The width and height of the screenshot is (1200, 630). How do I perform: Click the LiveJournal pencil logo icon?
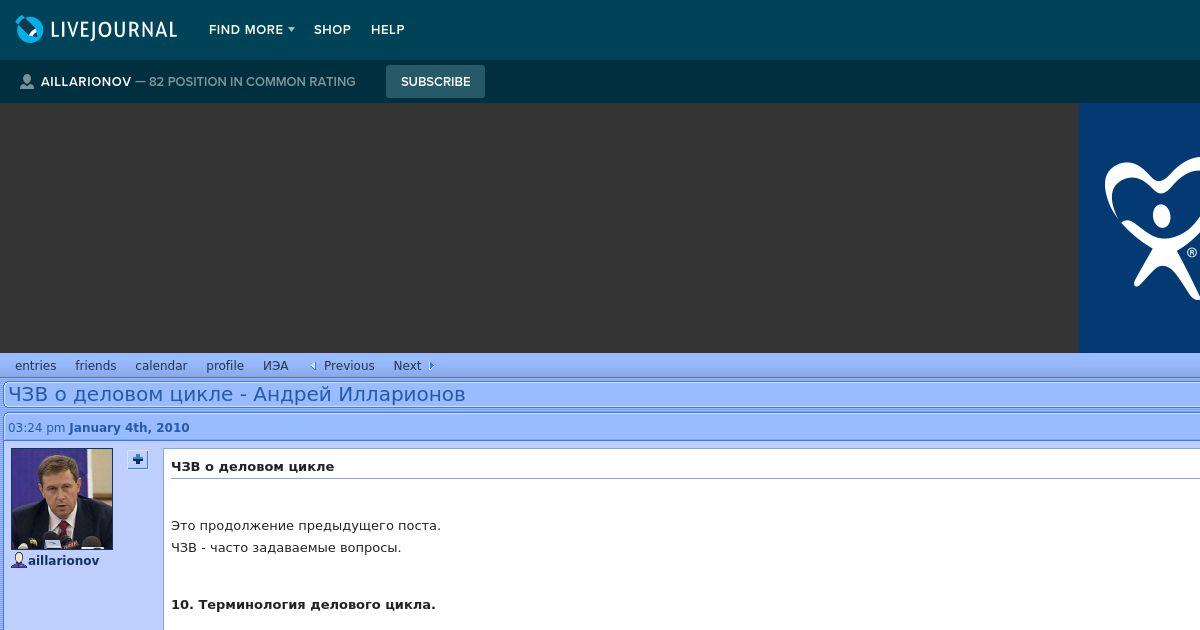click(x=30, y=29)
